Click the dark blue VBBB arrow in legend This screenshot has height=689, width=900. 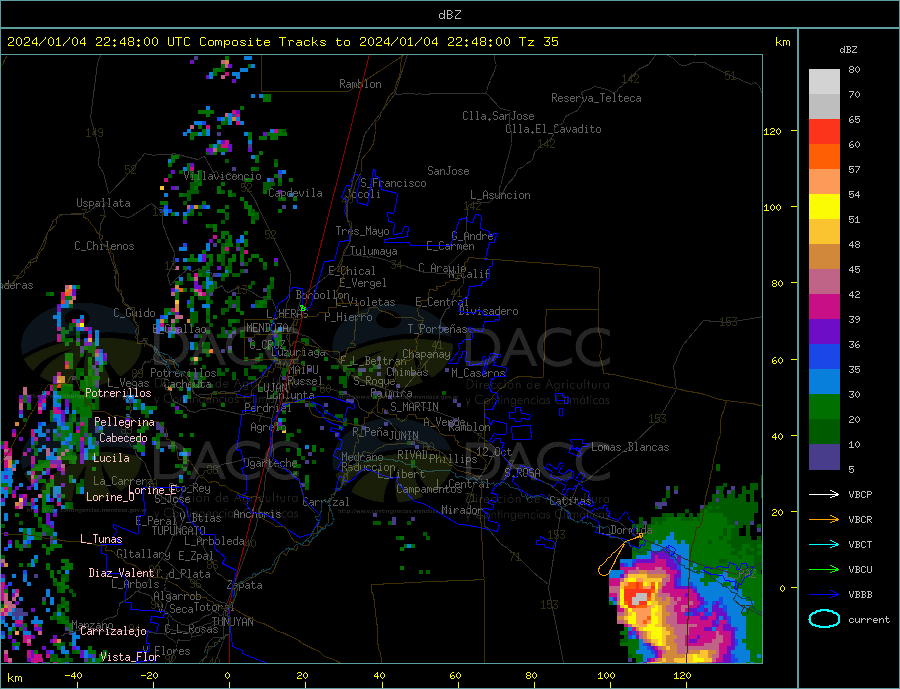[x=824, y=594]
